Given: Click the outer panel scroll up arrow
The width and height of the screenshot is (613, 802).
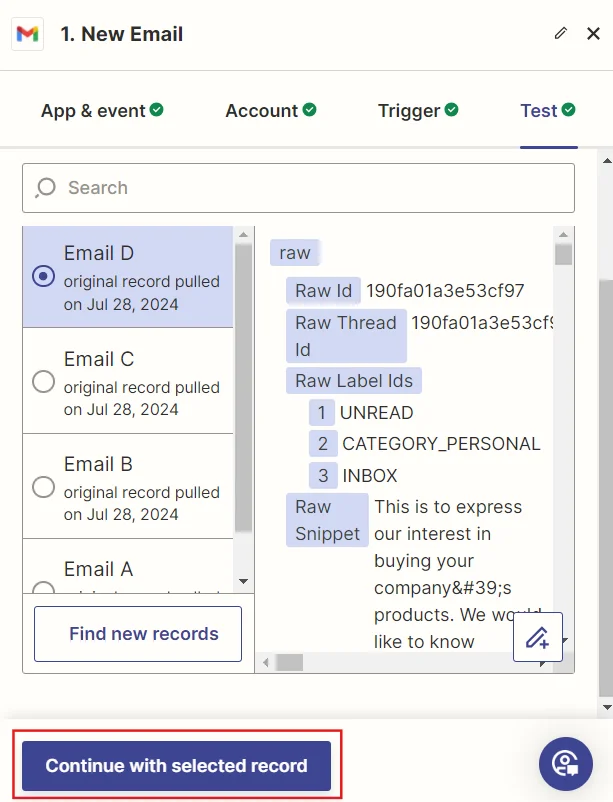Looking at the screenshot, I should pyautogui.click(x=607, y=161).
